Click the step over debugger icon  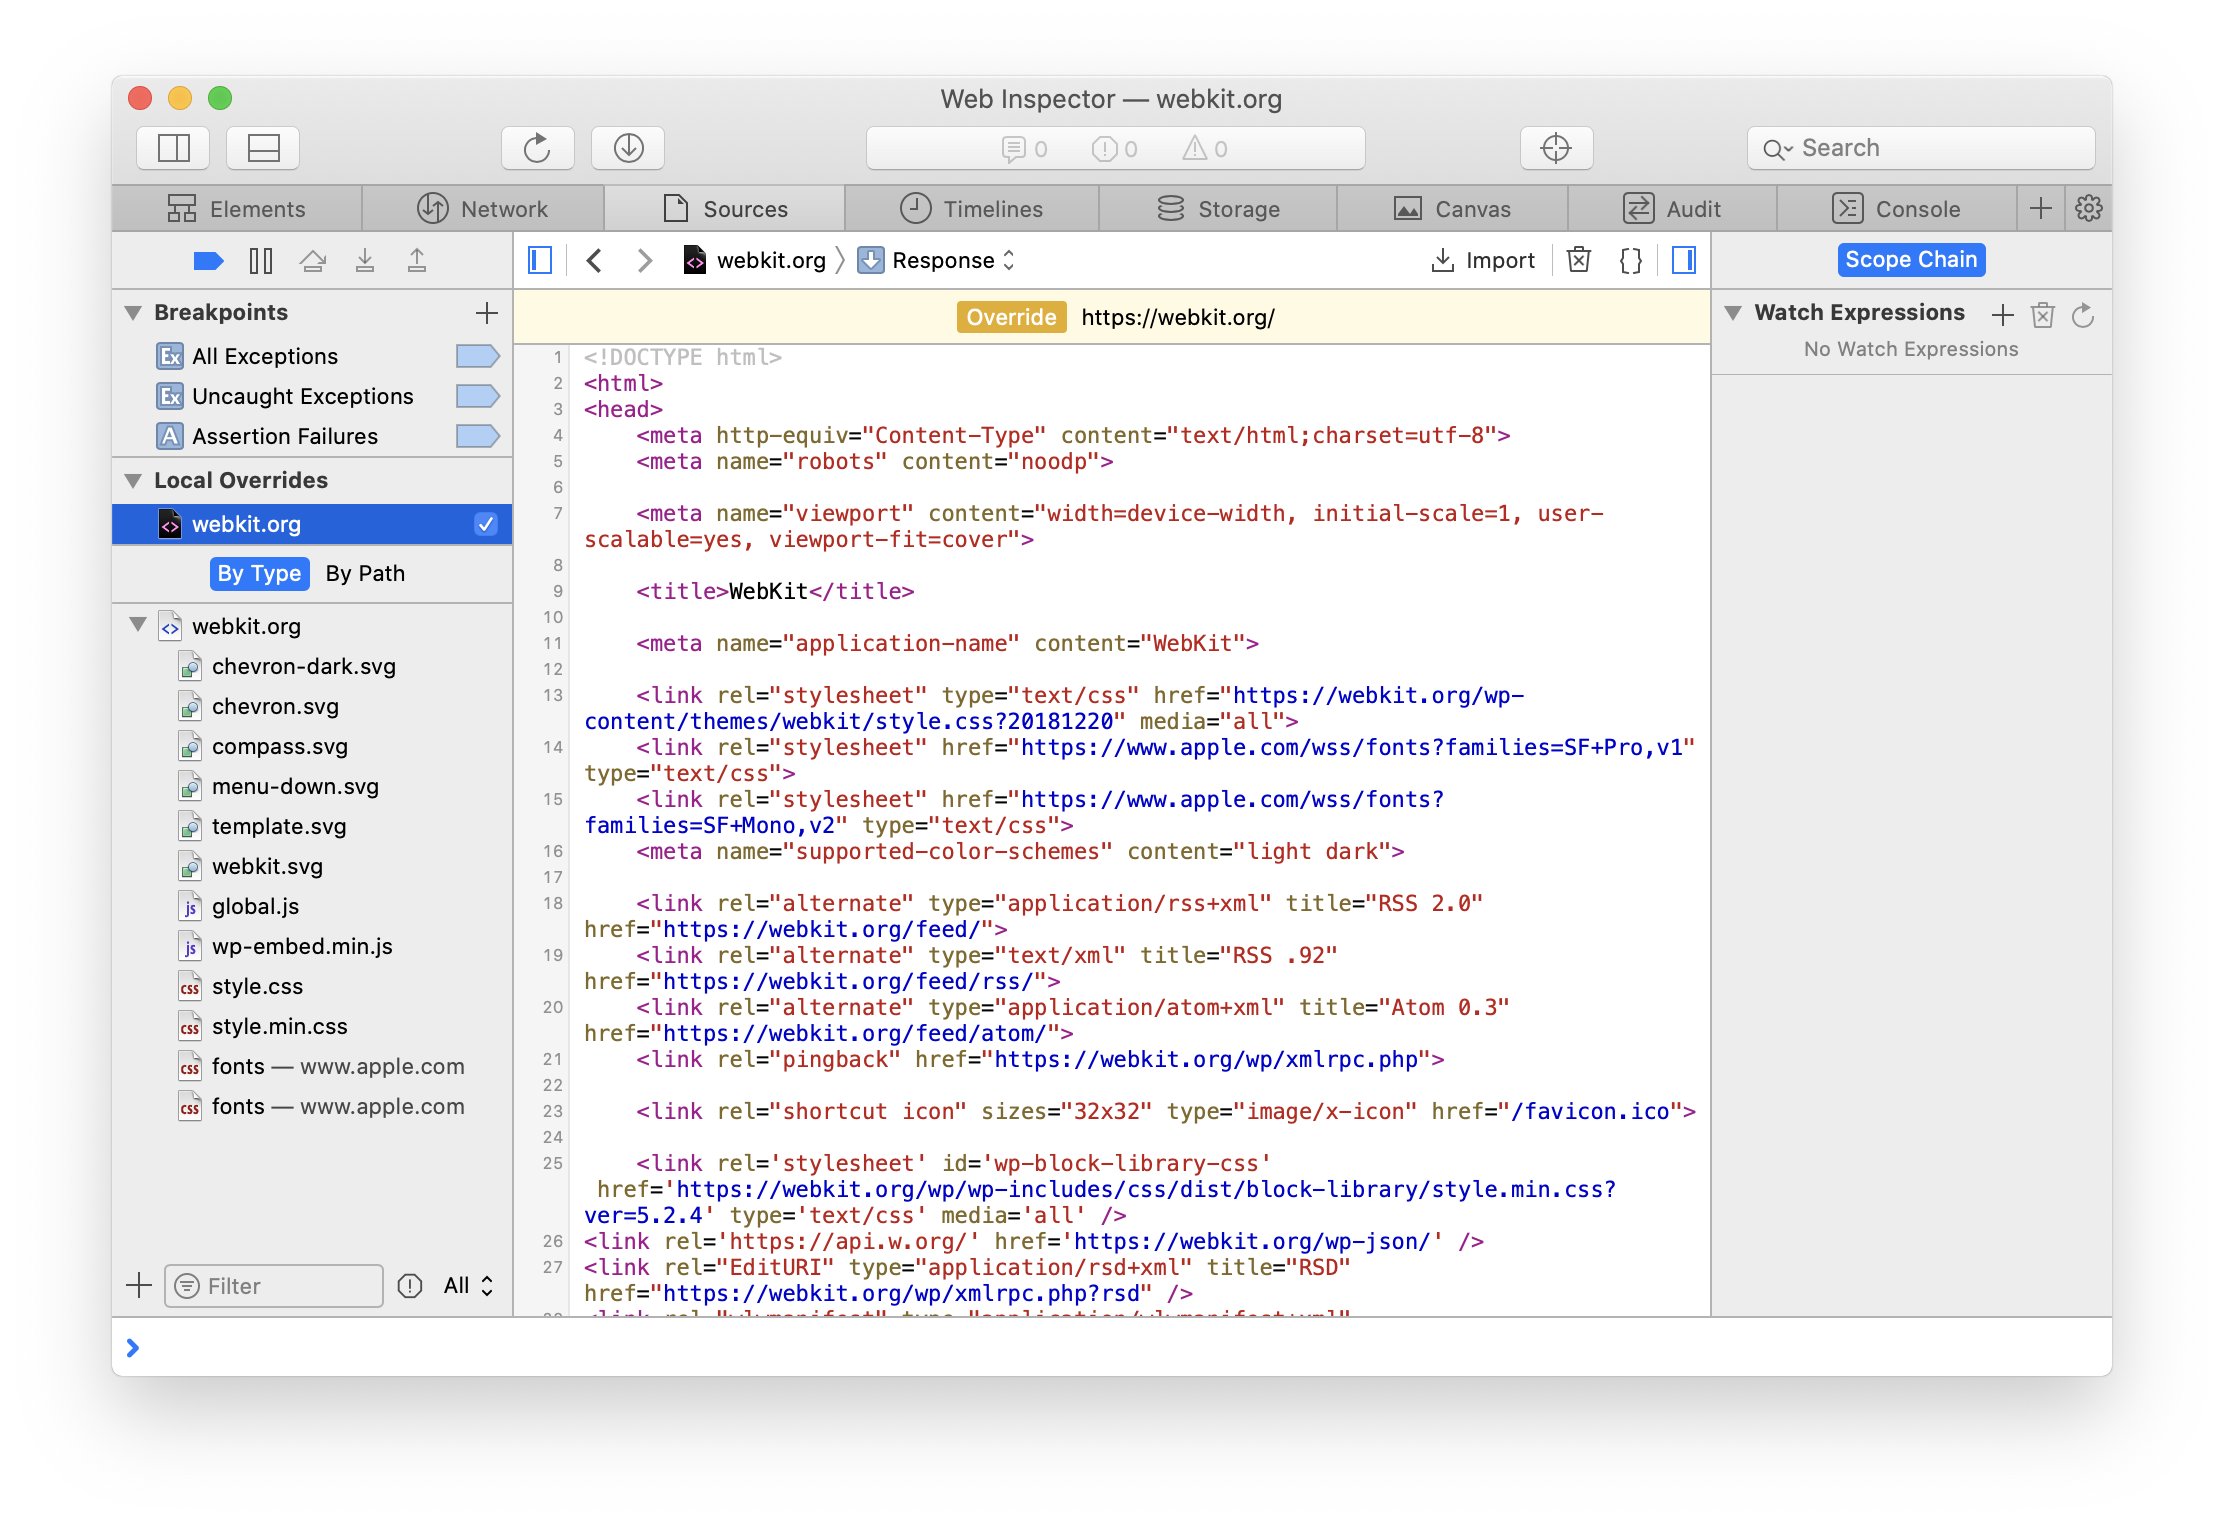pyautogui.click(x=313, y=261)
